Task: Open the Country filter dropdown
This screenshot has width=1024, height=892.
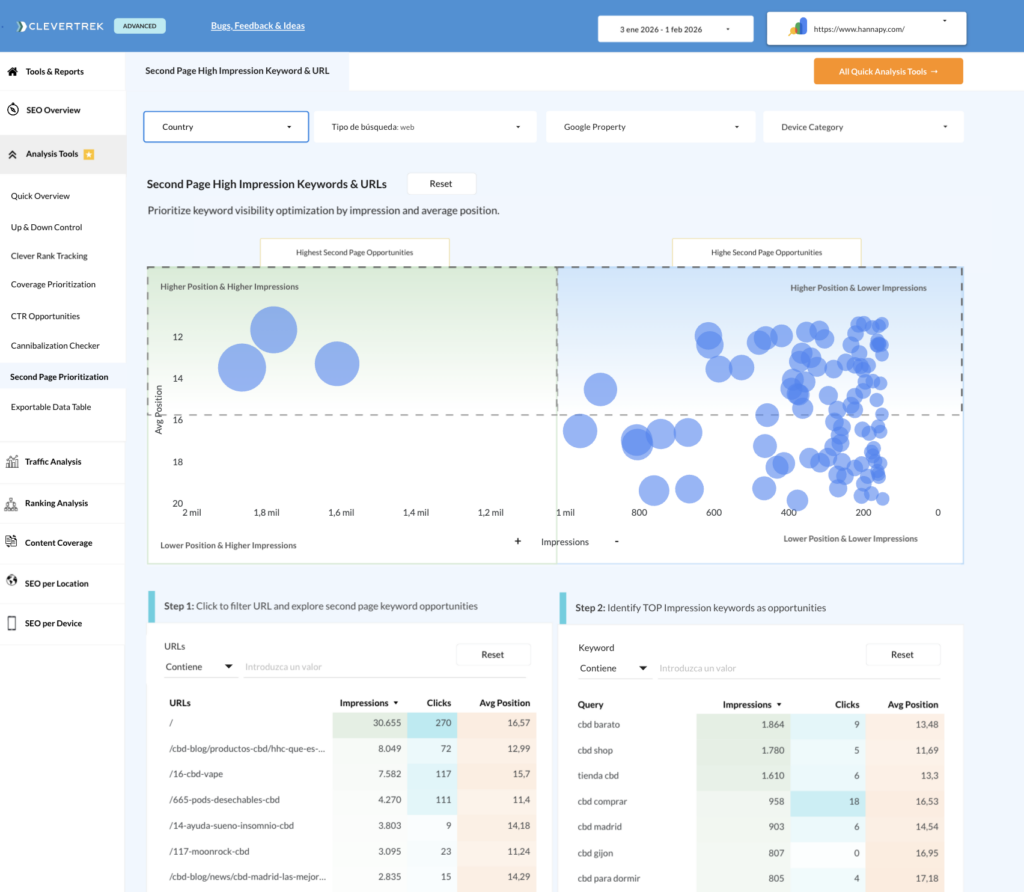Action: pyautogui.click(x=225, y=127)
